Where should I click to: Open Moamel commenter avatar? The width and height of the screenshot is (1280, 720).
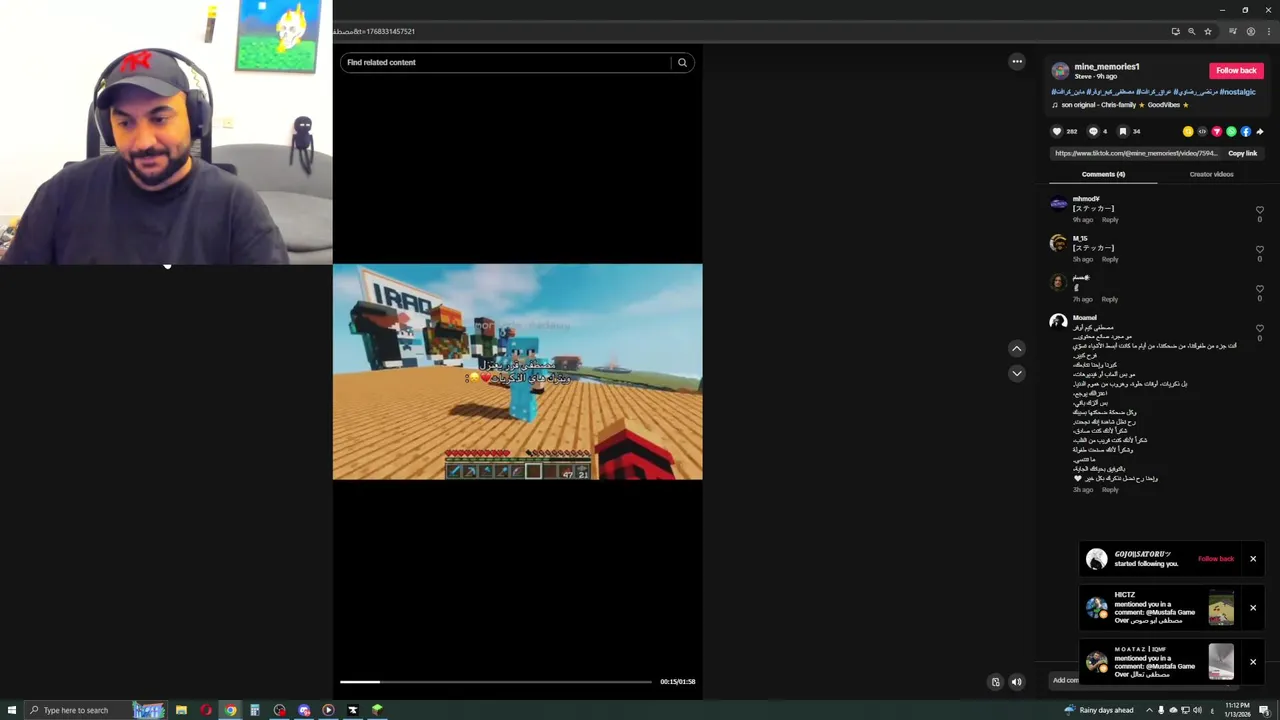(1058, 322)
